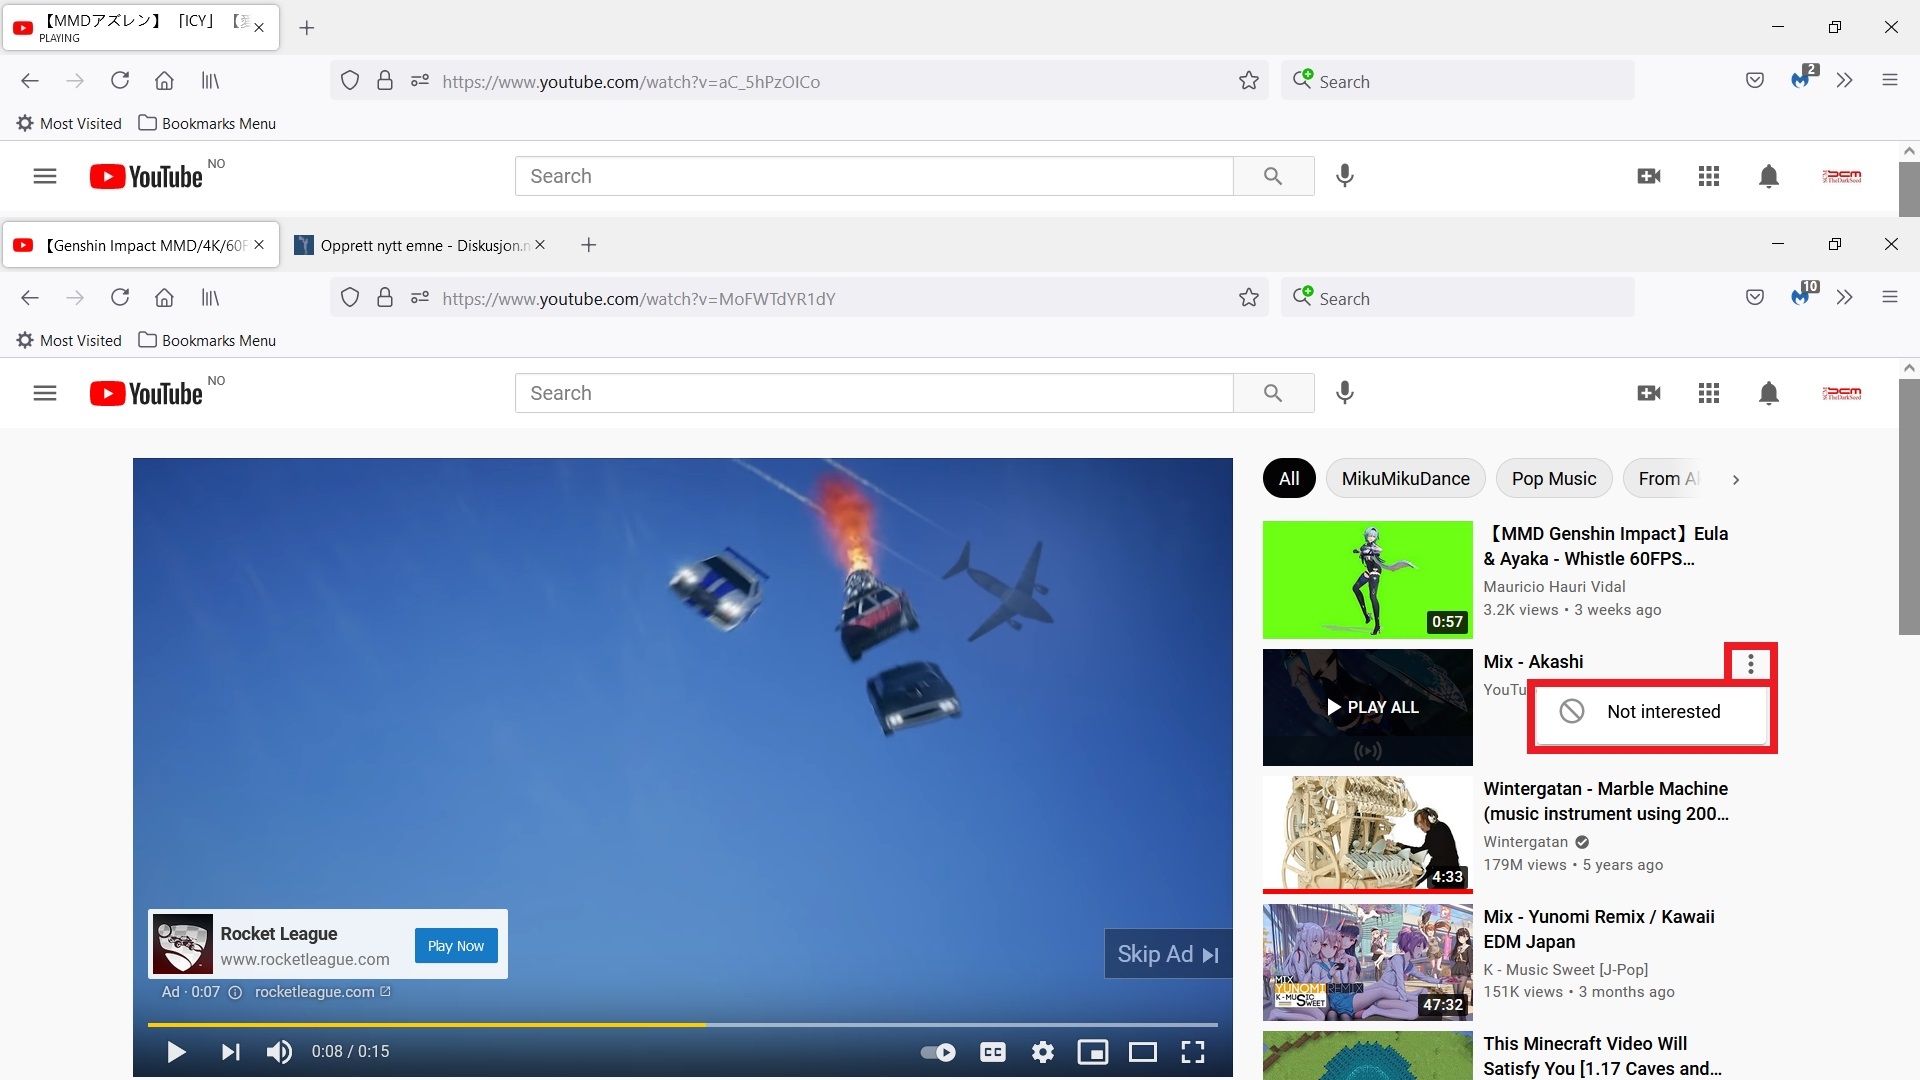The height and width of the screenshot is (1080, 1920).
Task: Open YouTube guide hamburger menu in lower window
Action: pyautogui.click(x=45, y=394)
